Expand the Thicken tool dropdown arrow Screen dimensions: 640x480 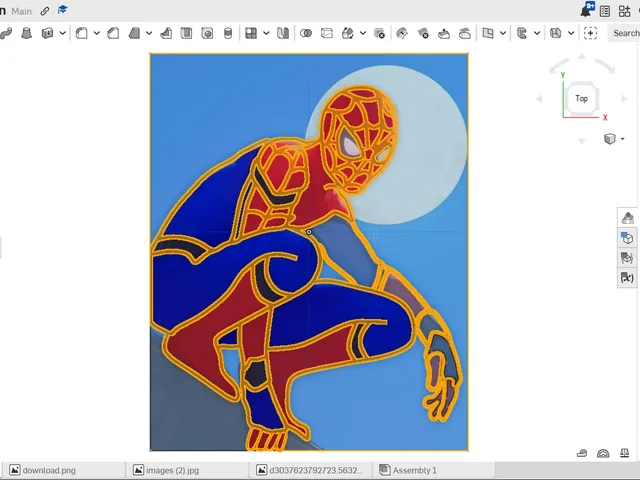click(62, 33)
